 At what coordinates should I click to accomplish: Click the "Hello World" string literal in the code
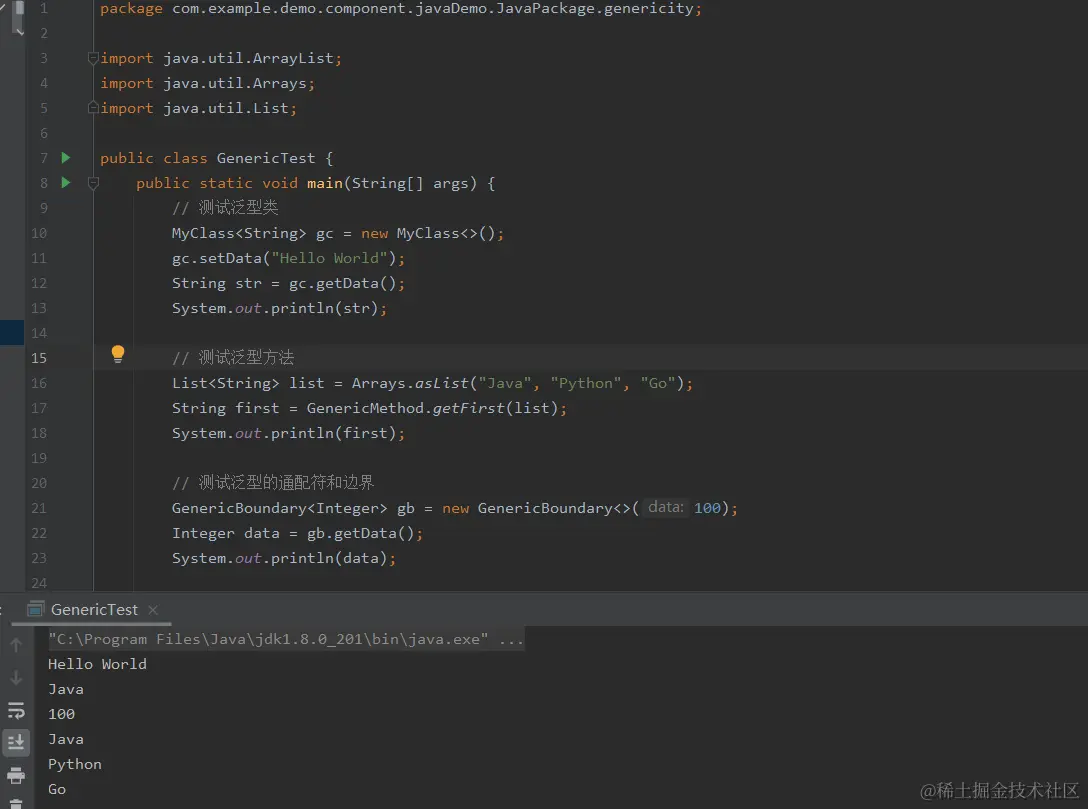(x=329, y=258)
